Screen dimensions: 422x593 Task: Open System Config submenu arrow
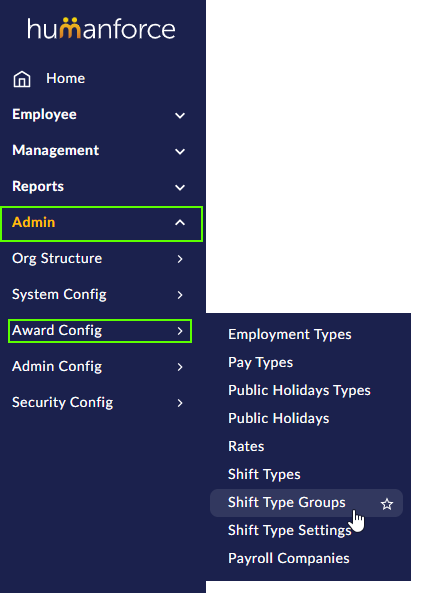pos(180,295)
